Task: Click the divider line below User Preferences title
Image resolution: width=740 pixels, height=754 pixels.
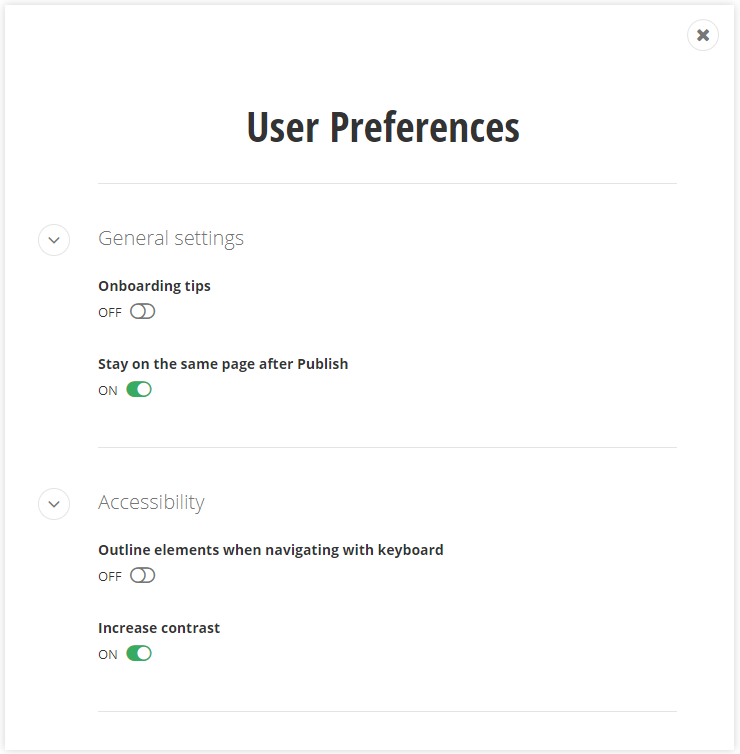Action: [387, 183]
